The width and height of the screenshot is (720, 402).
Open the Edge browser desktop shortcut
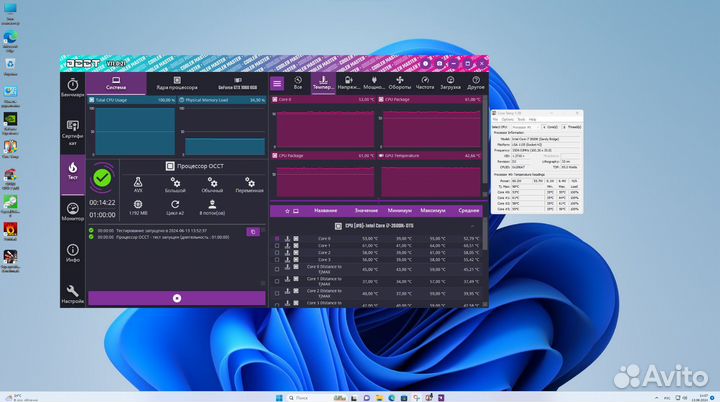tap(10, 40)
